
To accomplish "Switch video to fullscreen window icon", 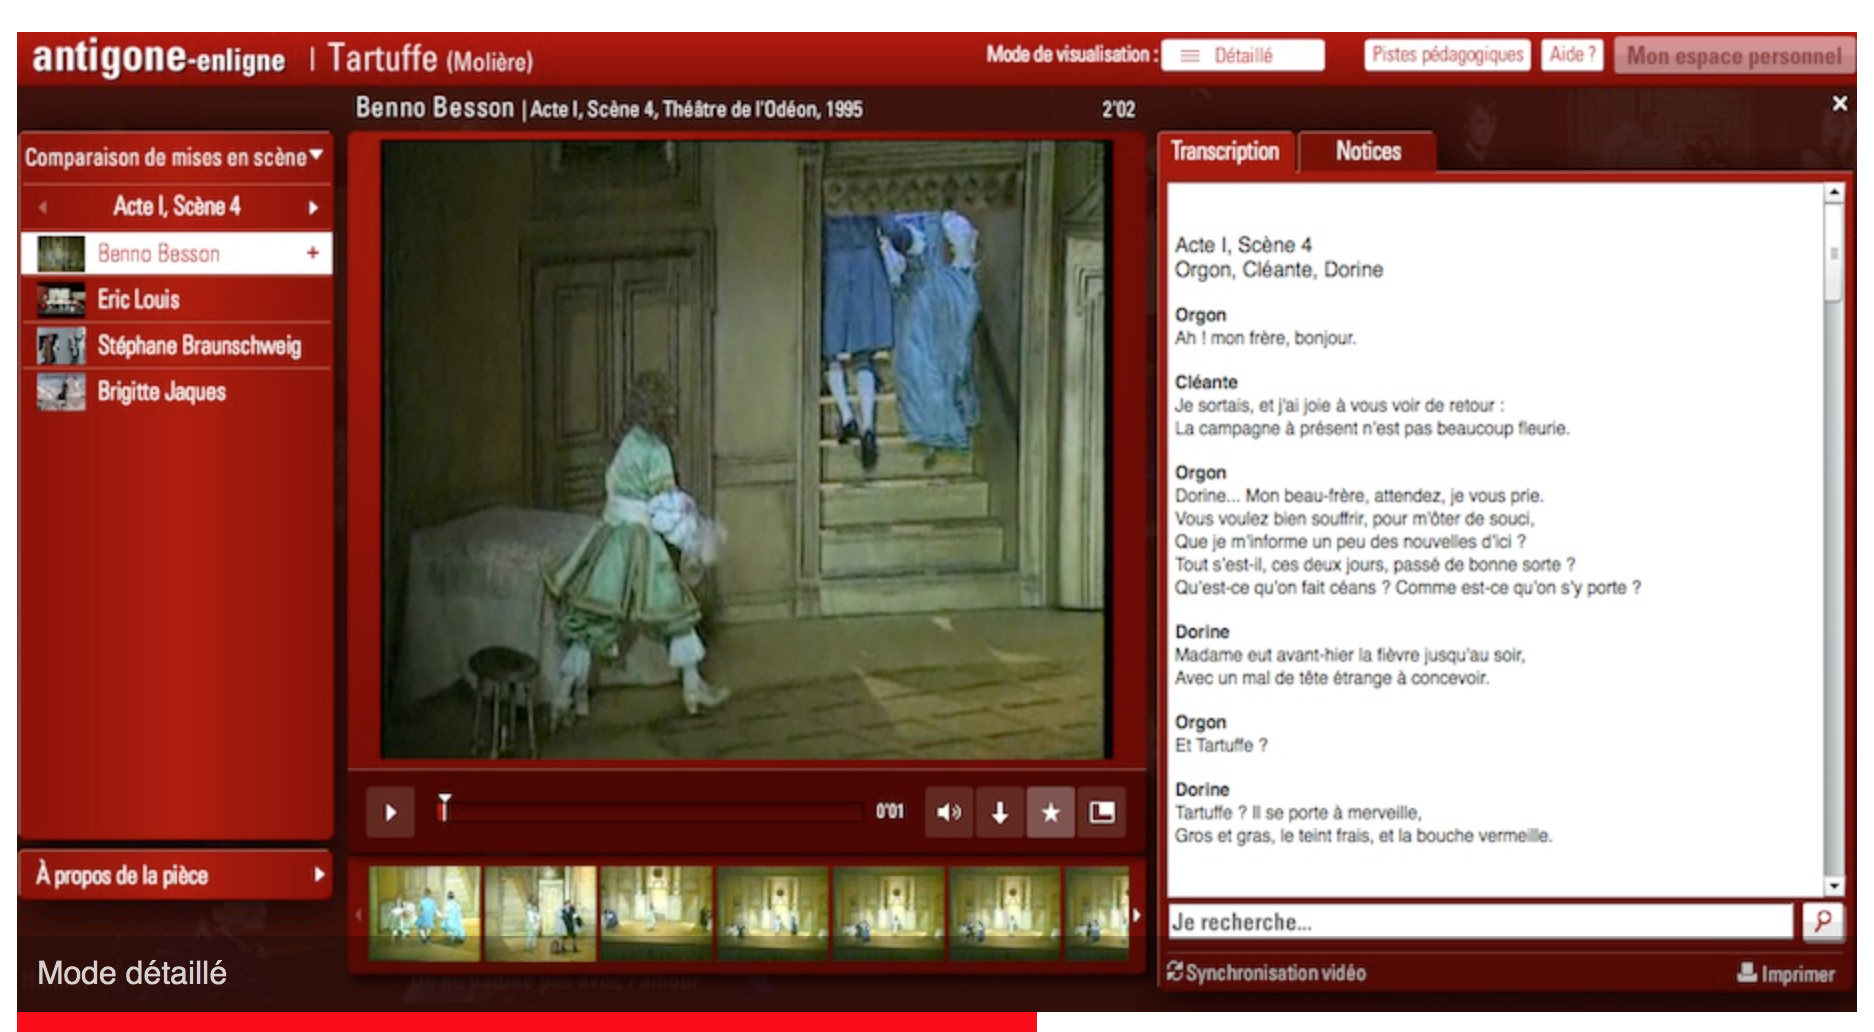I will pos(1101,812).
